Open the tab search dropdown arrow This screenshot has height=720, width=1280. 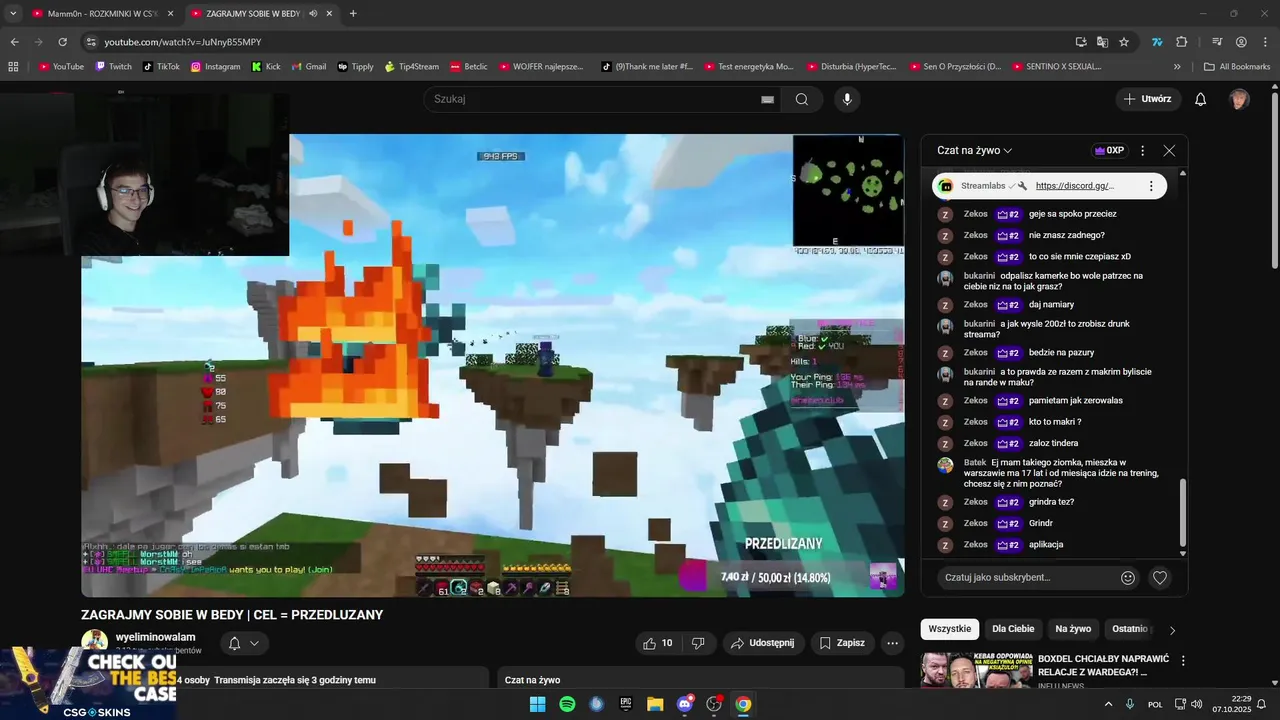pyautogui.click(x=13, y=14)
